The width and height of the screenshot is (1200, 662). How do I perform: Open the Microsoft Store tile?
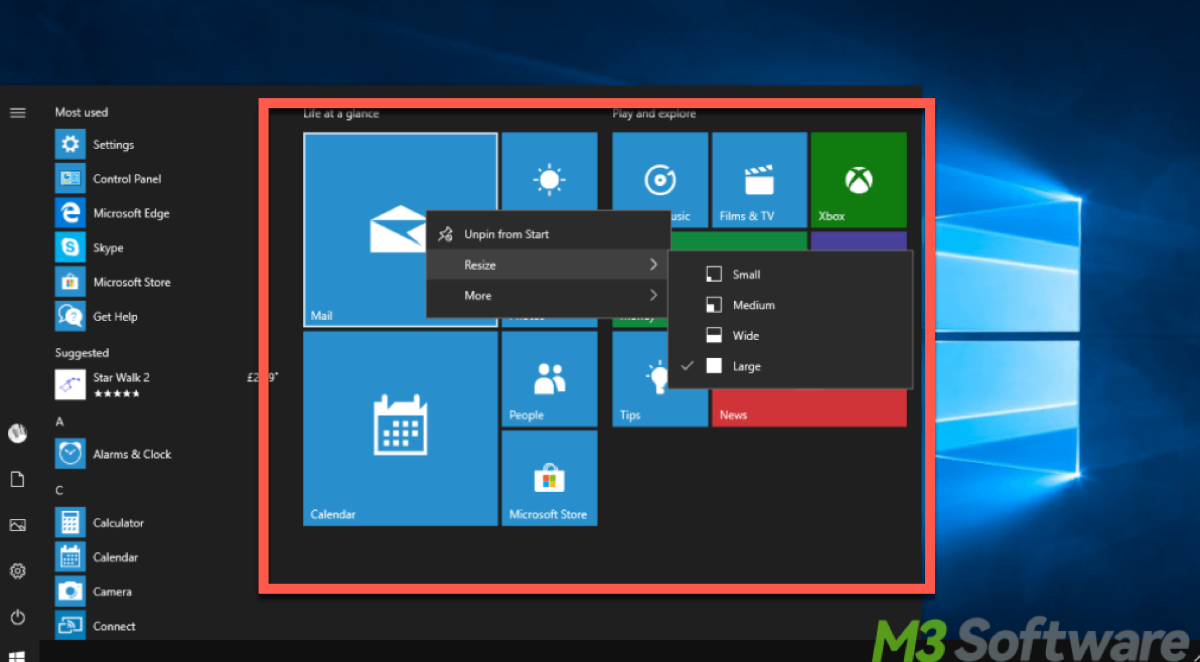click(549, 478)
